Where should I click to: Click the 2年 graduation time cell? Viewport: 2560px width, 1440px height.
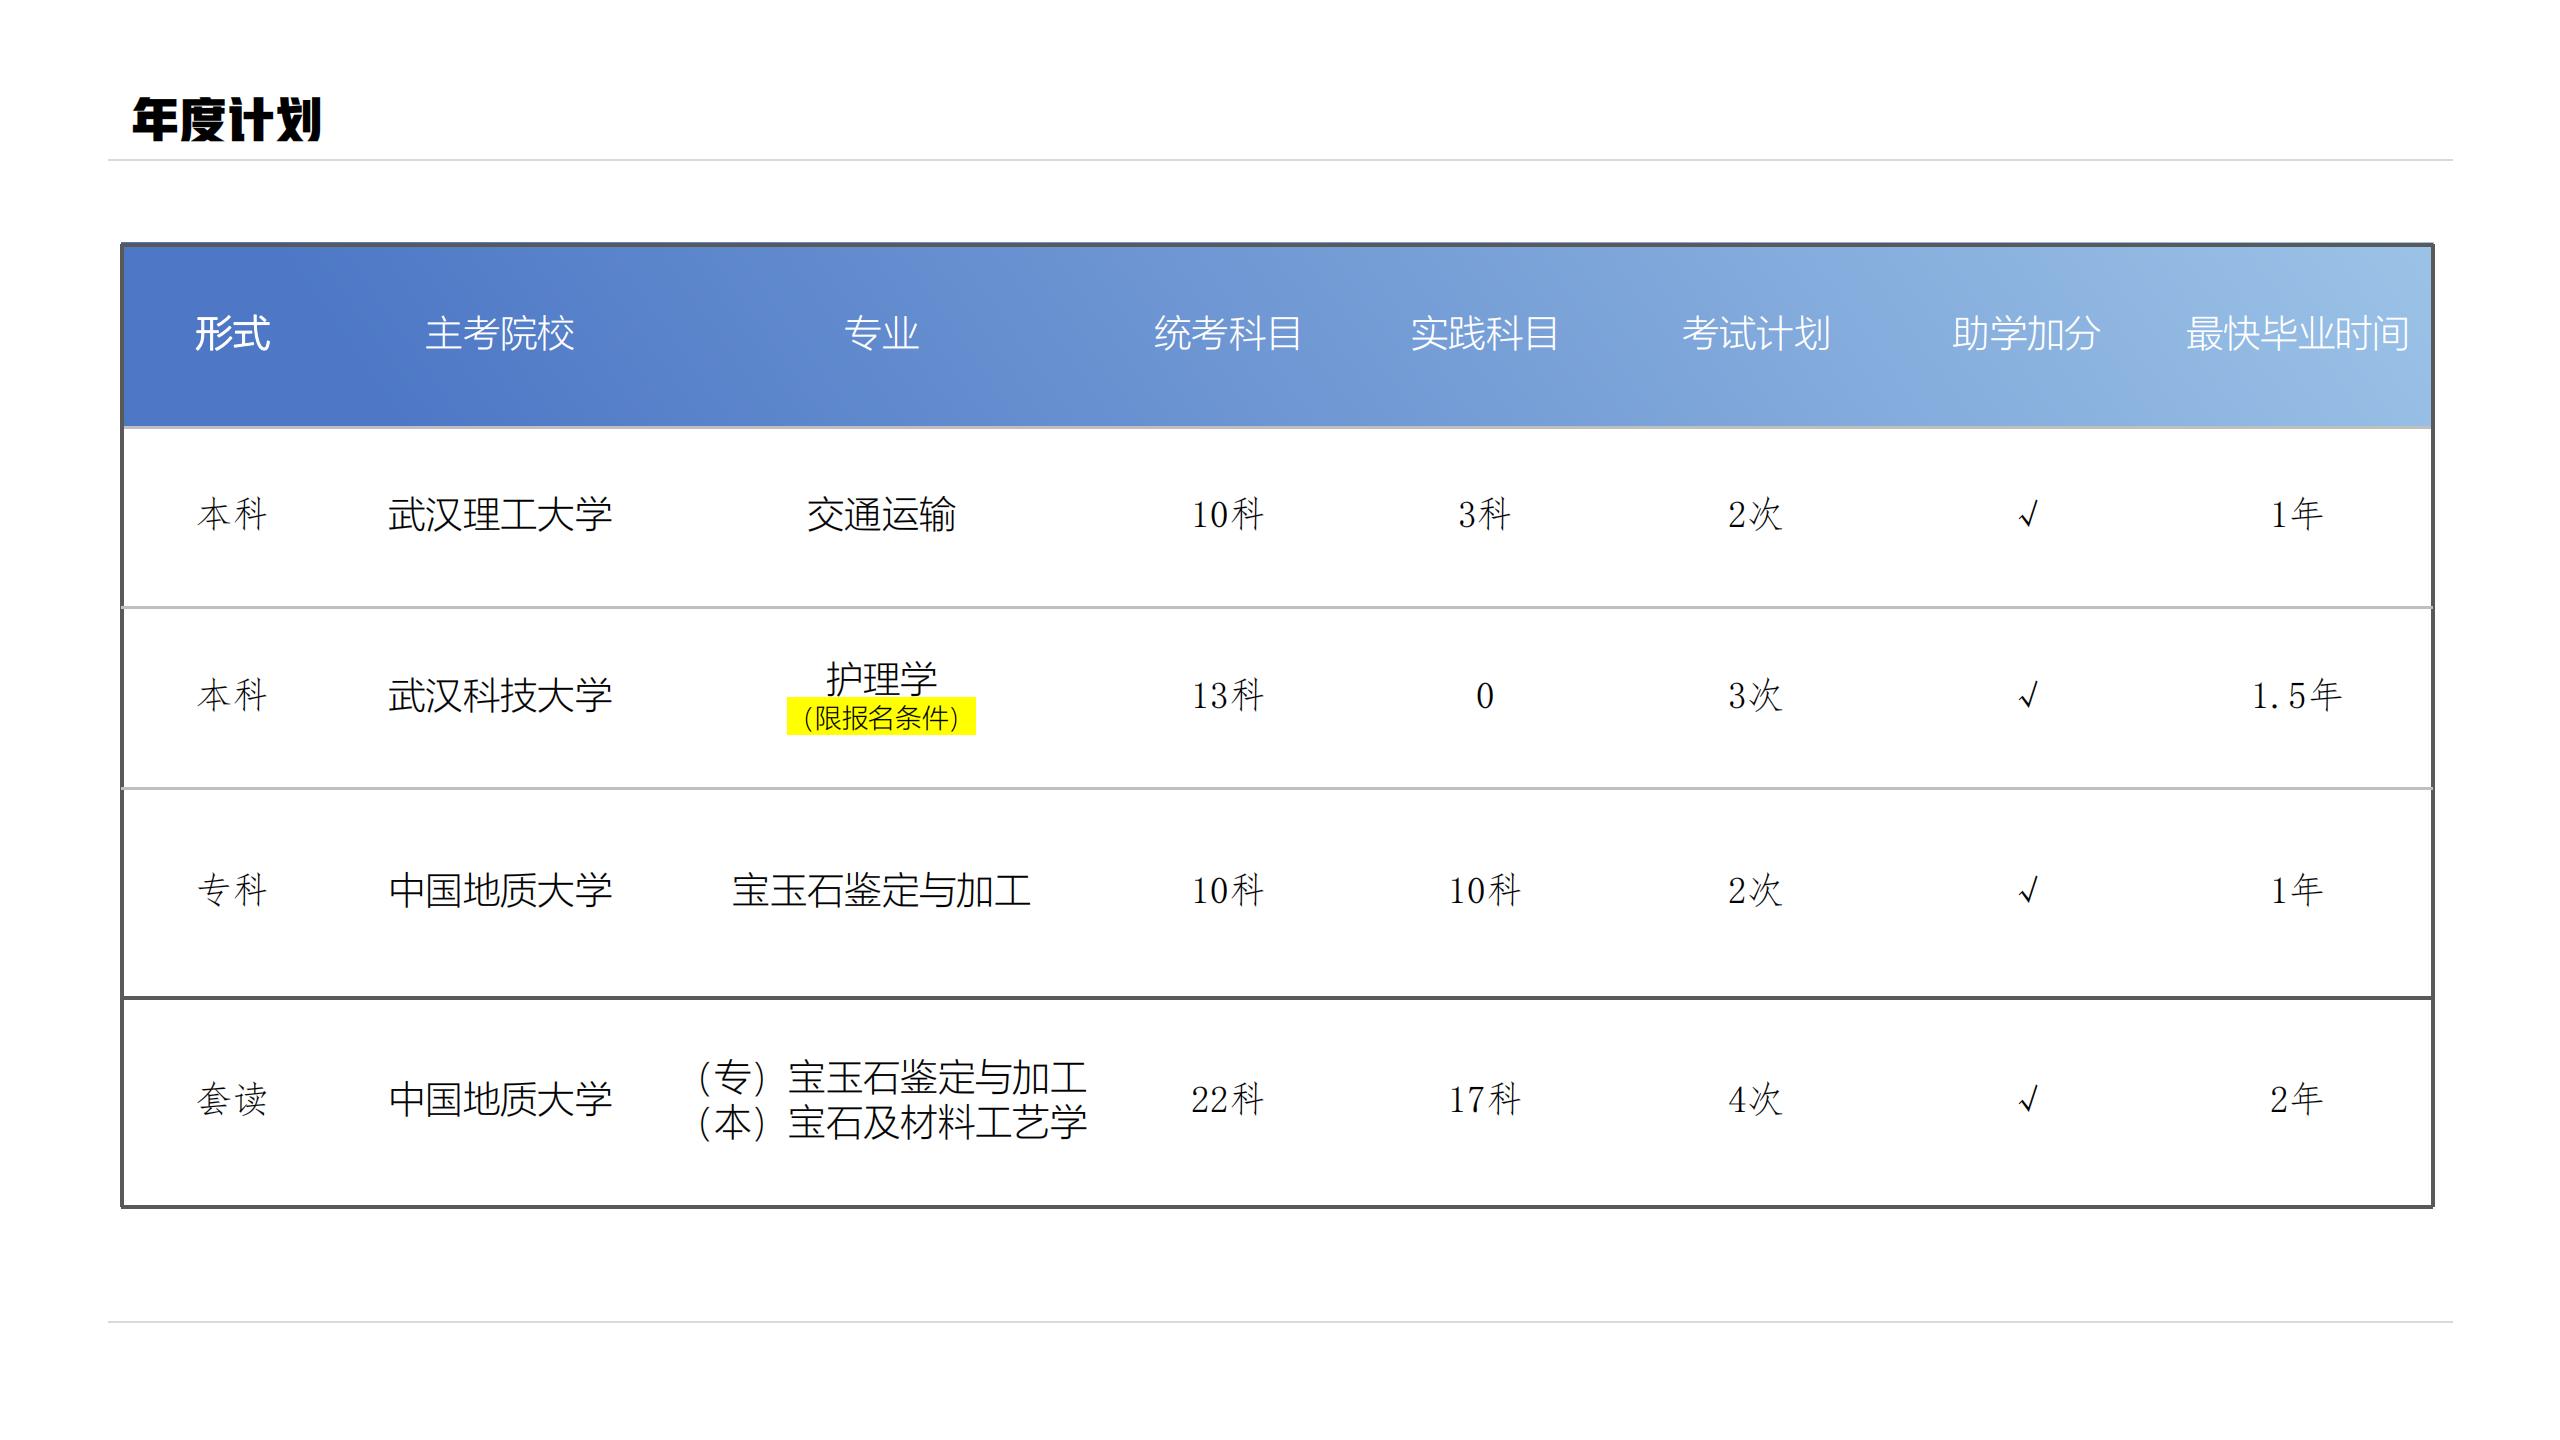2297,1100
